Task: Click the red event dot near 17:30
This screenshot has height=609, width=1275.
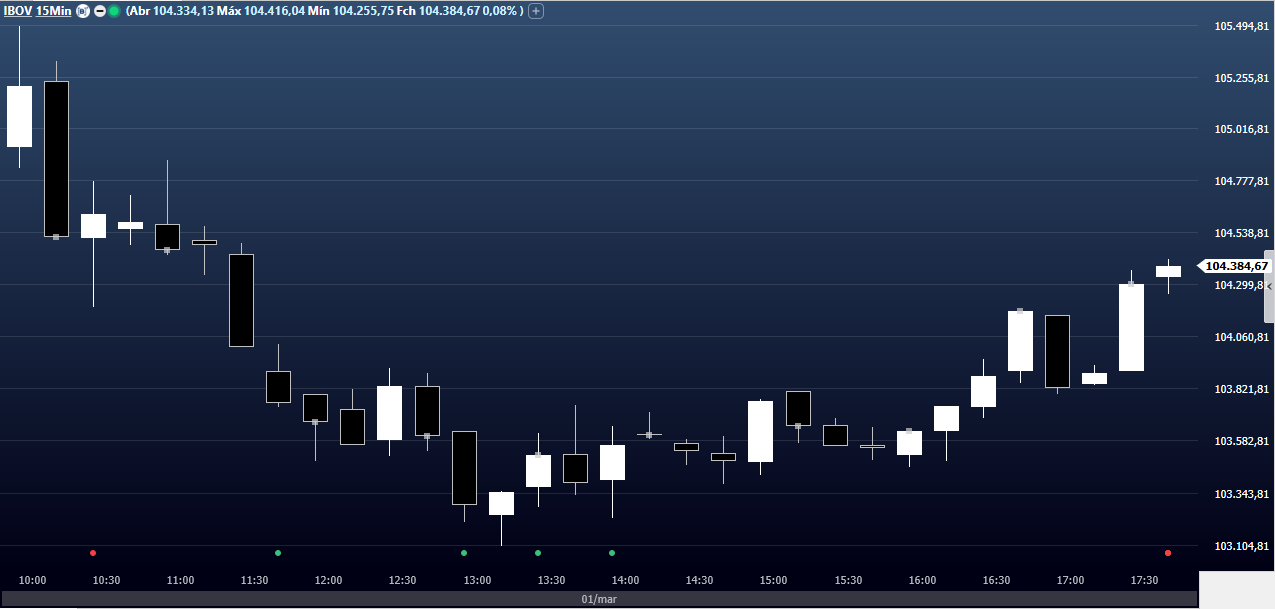Action: pos(1168,553)
